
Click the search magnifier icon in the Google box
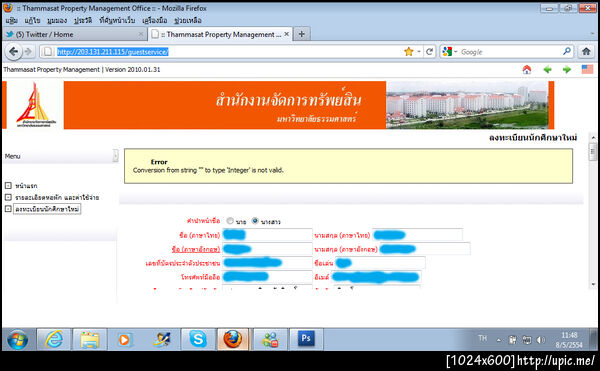(567, 51)
